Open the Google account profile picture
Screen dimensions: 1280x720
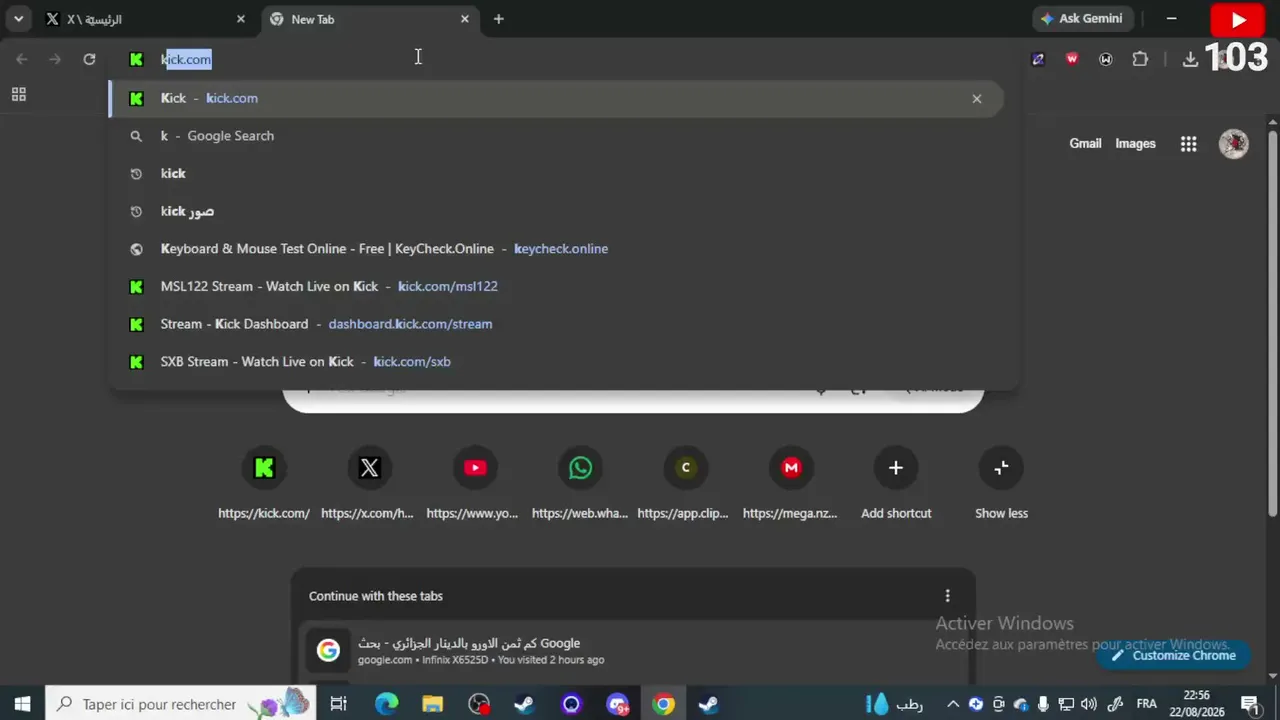1233,144
